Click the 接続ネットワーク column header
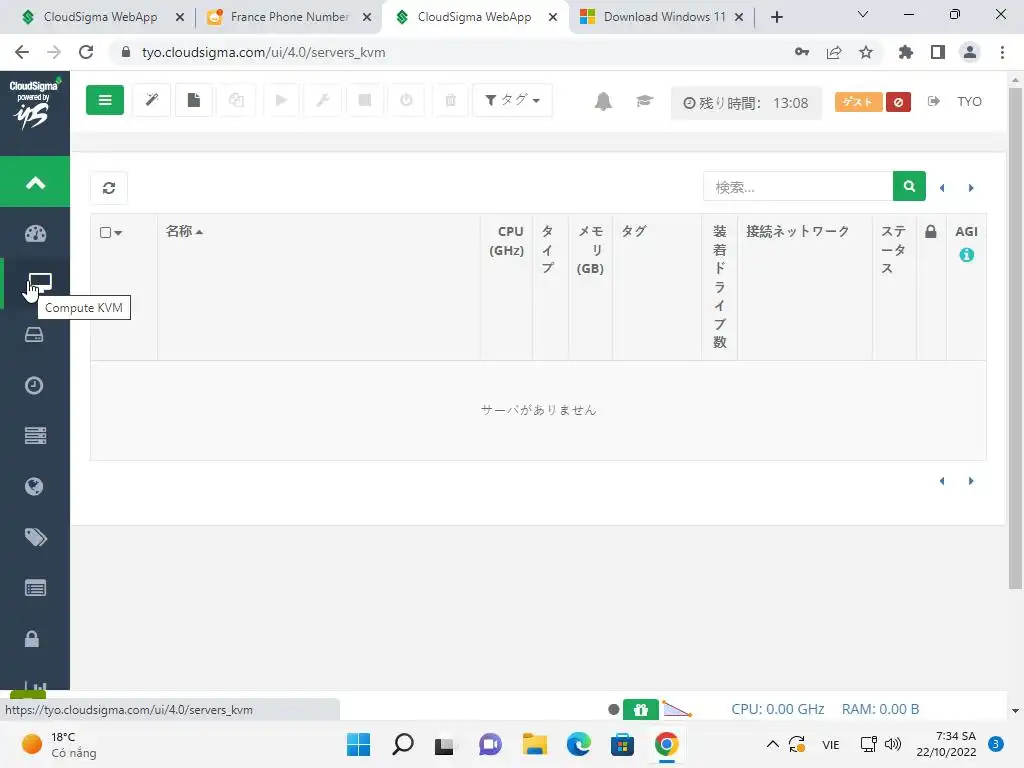This screenshot has width=1024, height=768. coord(798,231)
